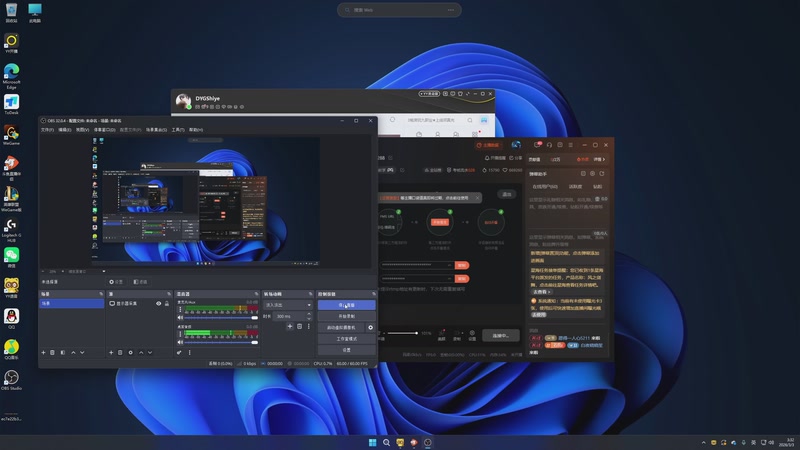Open the scene transition type dropdown
The image size is (800, 450).
pyautogui.click(x=287, y=305)
